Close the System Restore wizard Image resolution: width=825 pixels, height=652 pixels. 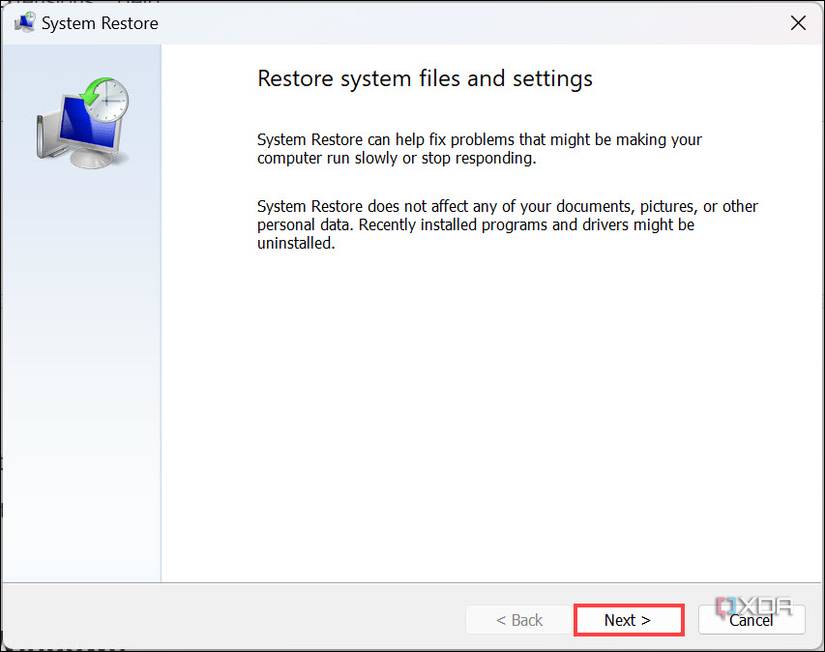(797, 22)
